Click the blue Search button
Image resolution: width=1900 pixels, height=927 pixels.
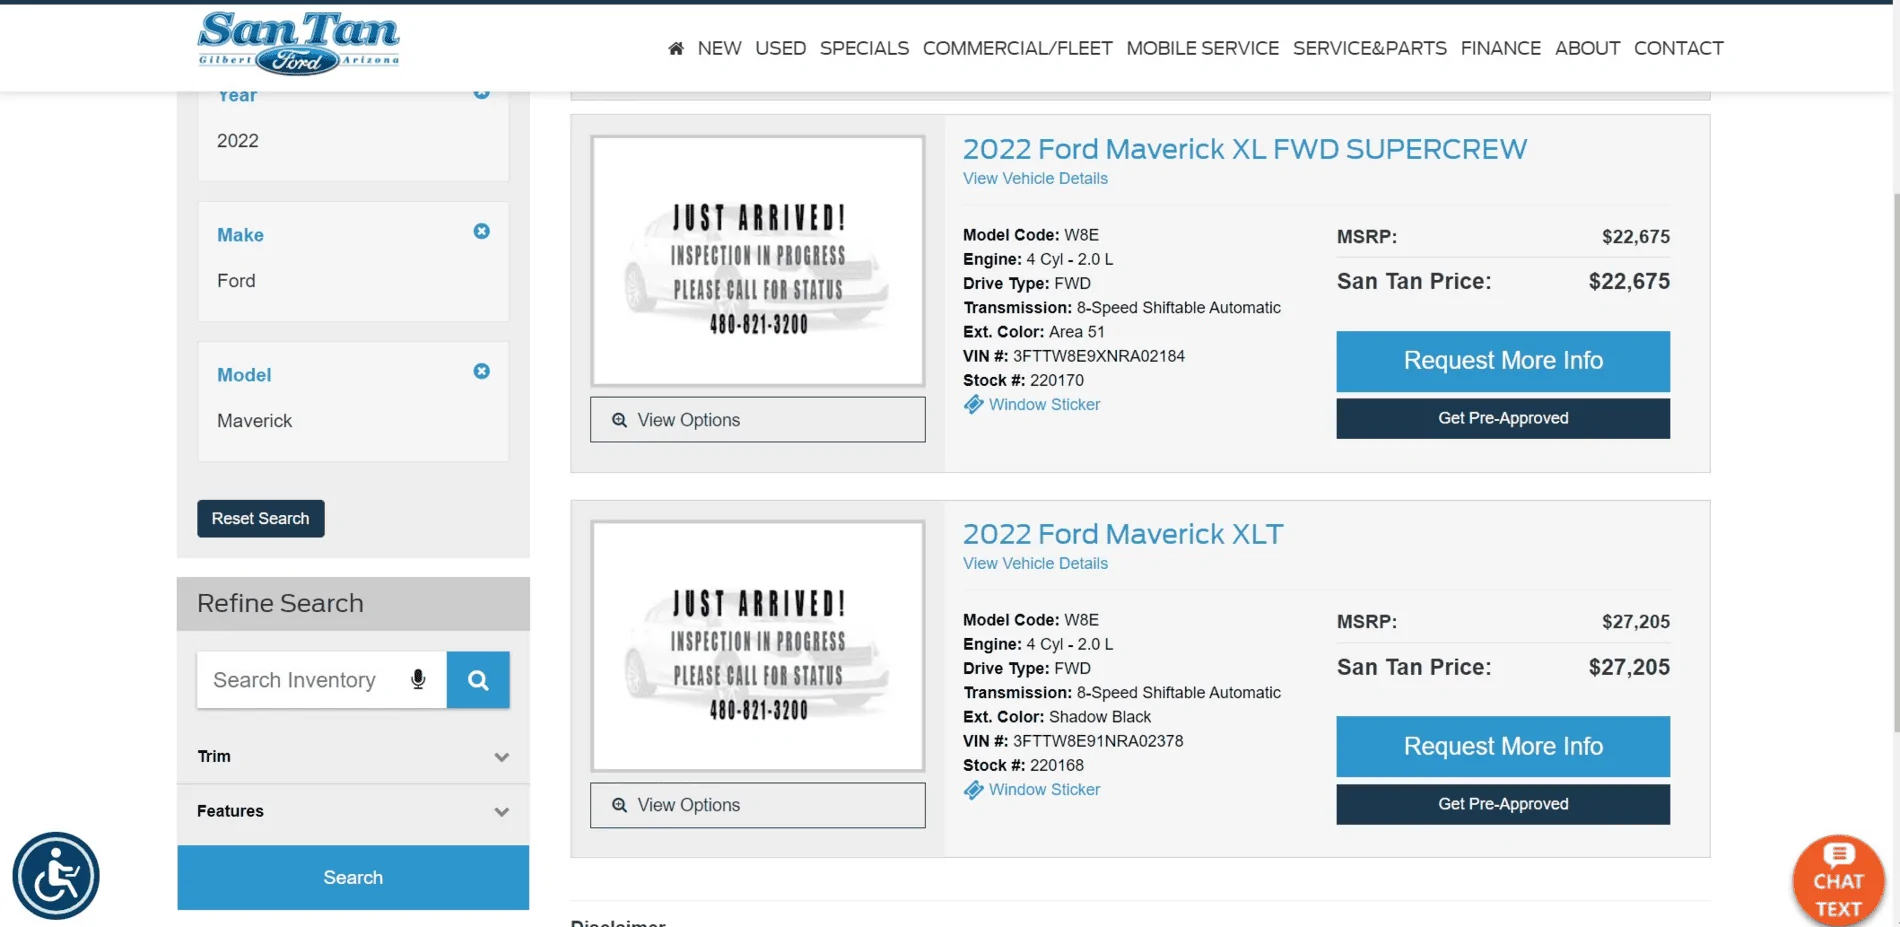(x=353, y=878)
